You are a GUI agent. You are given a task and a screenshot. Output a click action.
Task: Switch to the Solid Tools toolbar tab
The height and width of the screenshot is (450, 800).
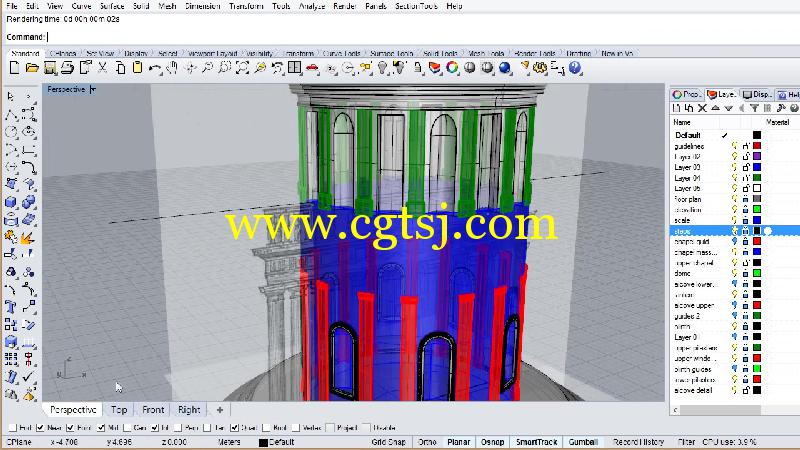pos(440,53)
